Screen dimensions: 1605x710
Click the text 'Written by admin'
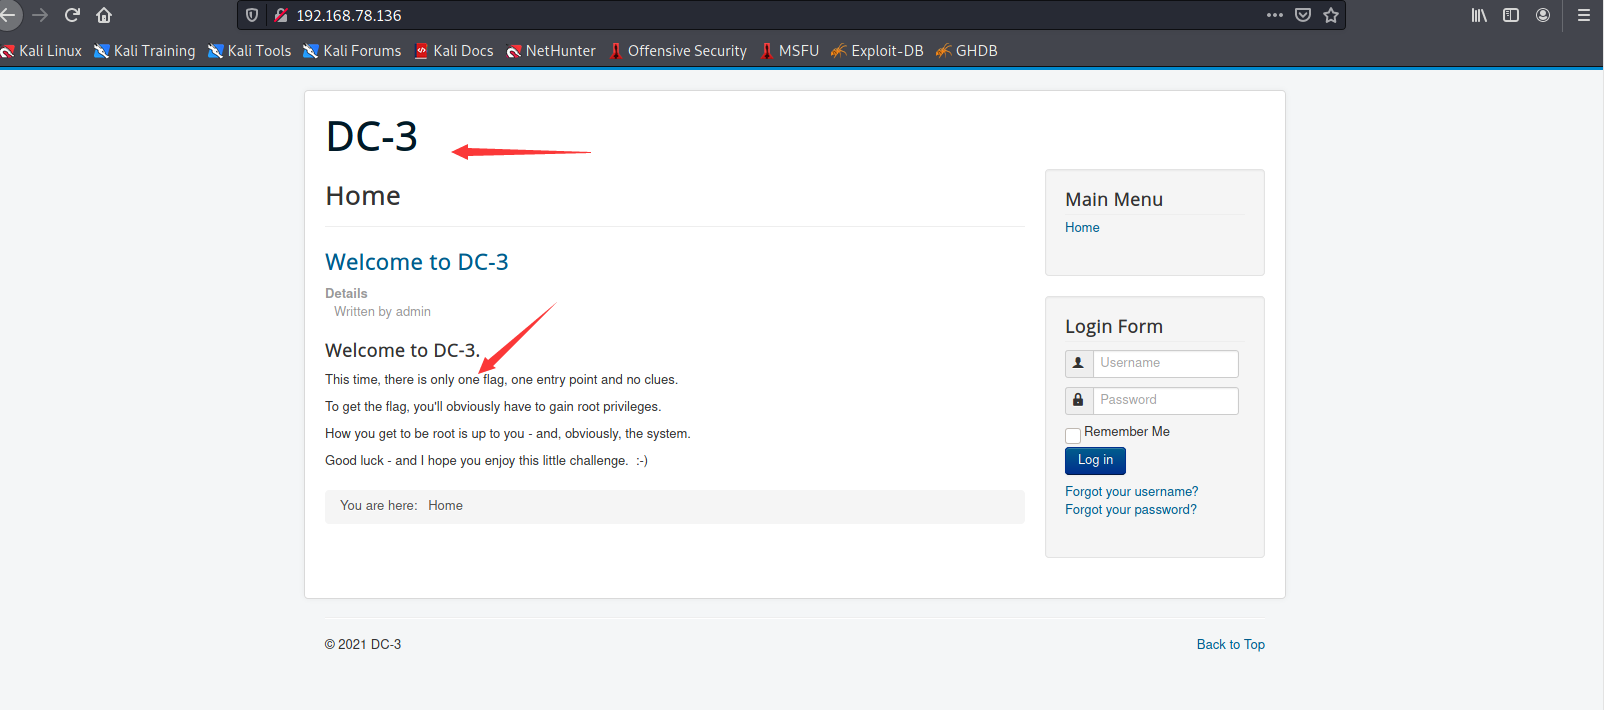pyautogui.click(x=382, y=312)
